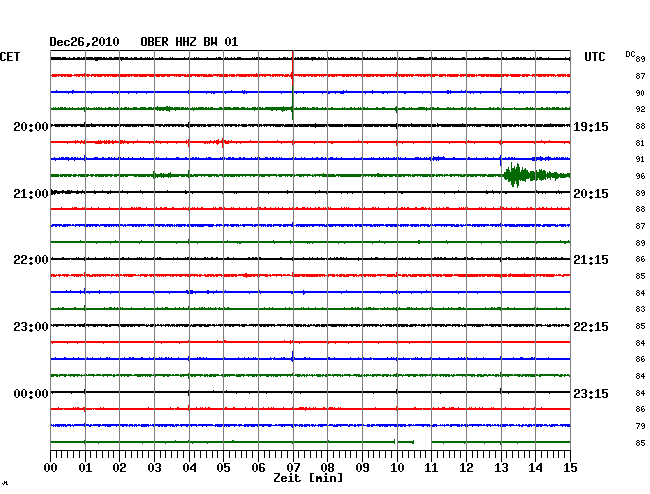Click minute tick label "11"

click(x=432, y=468)
